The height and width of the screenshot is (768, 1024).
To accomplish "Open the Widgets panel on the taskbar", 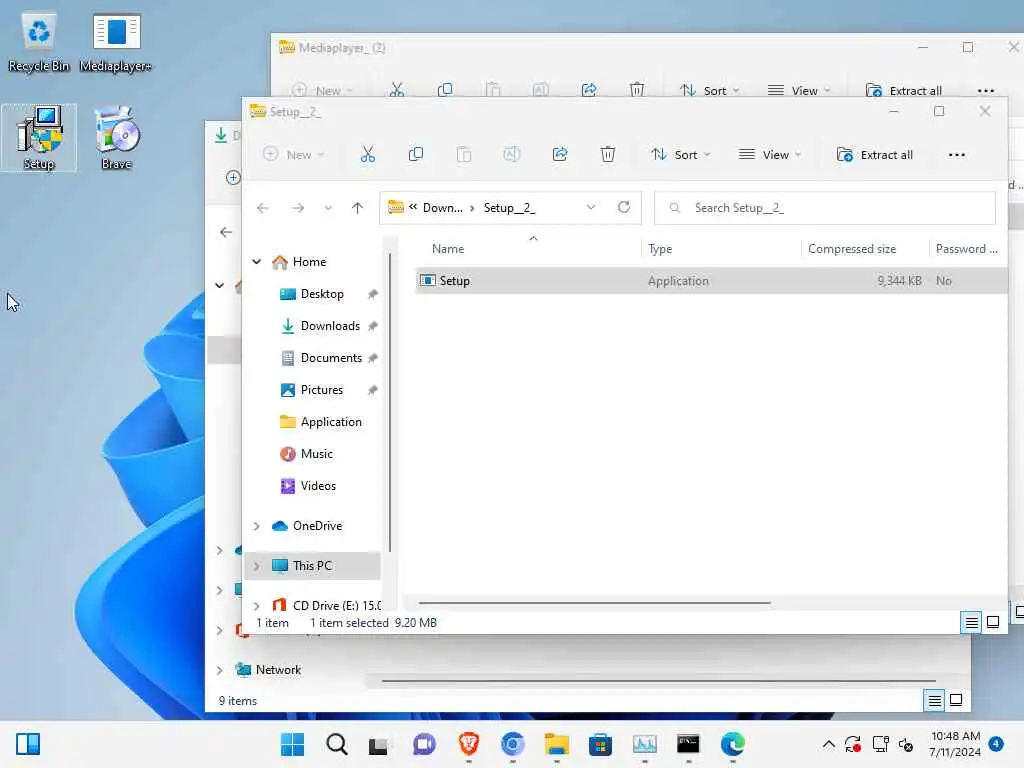I will tap(28, 744).
